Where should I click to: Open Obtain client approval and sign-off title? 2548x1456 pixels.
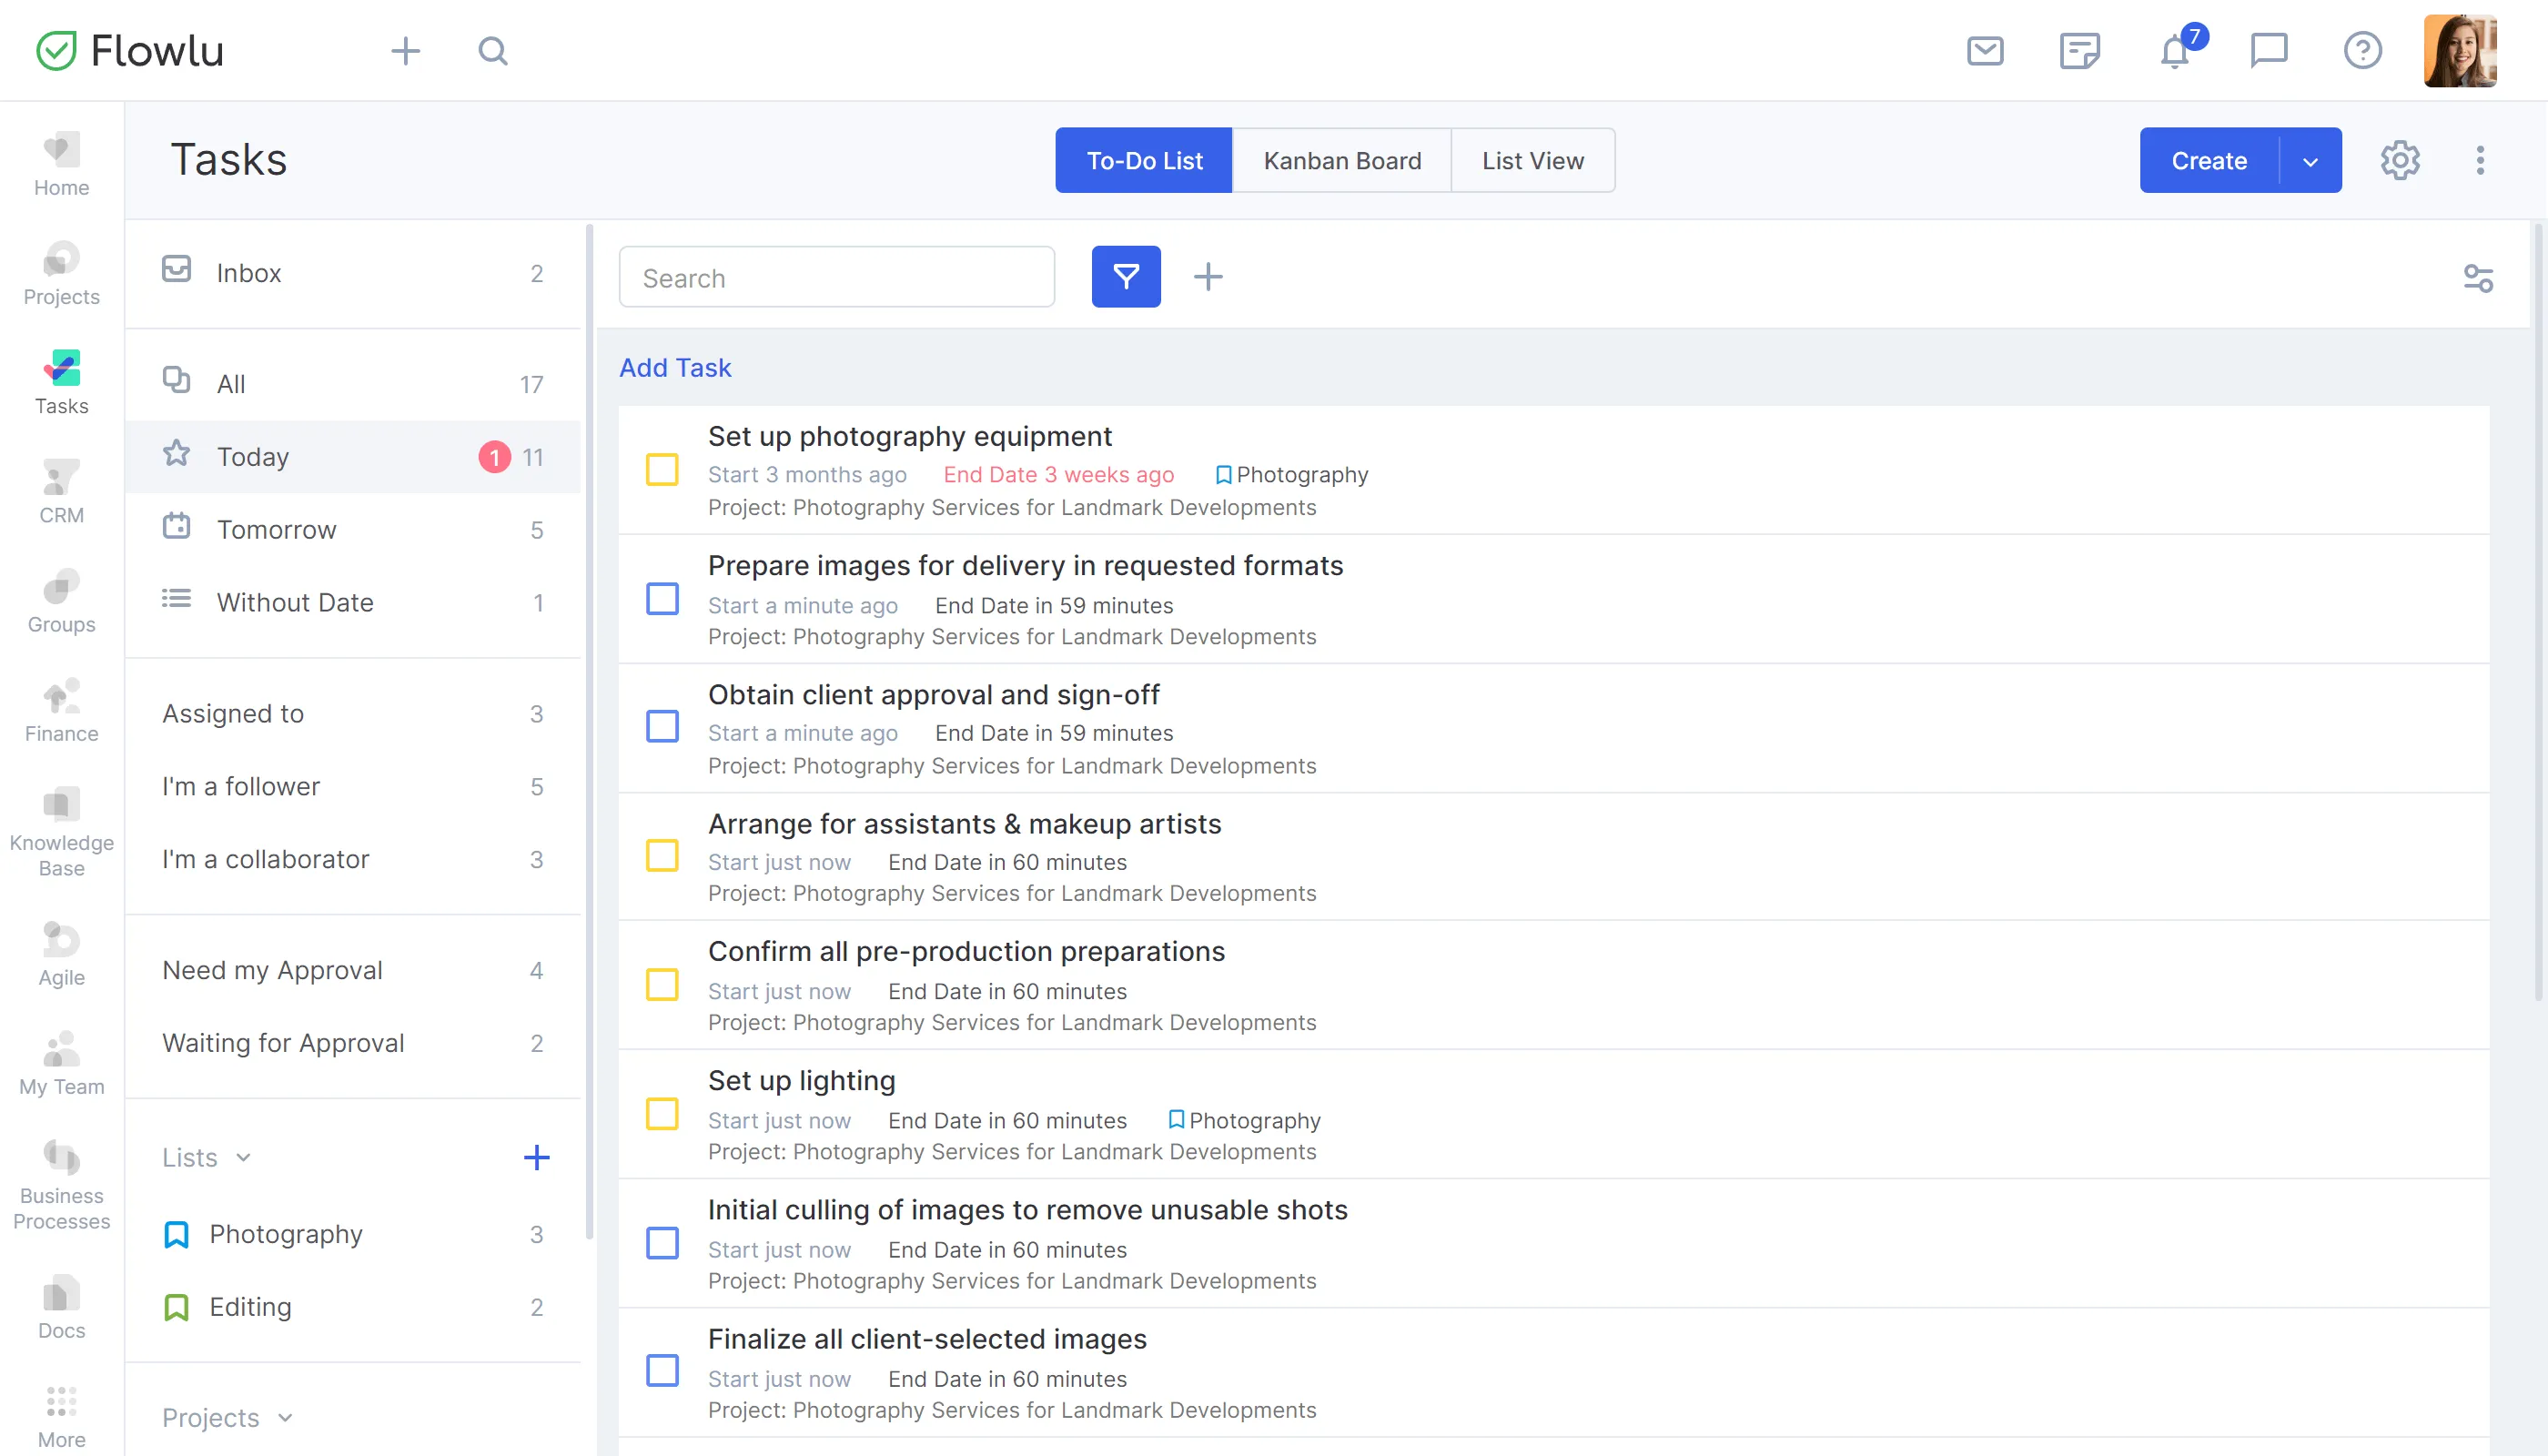(x=933, y=695)
